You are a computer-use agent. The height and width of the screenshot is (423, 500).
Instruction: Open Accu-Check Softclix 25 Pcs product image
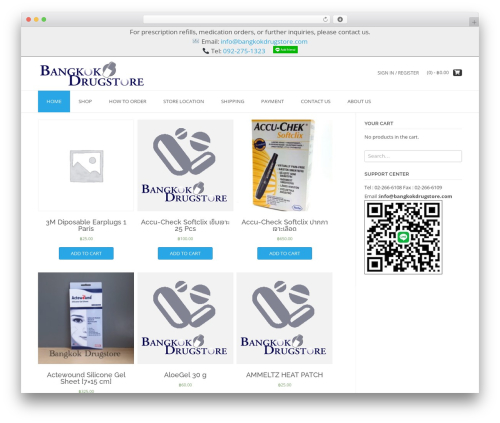[185, 165]
